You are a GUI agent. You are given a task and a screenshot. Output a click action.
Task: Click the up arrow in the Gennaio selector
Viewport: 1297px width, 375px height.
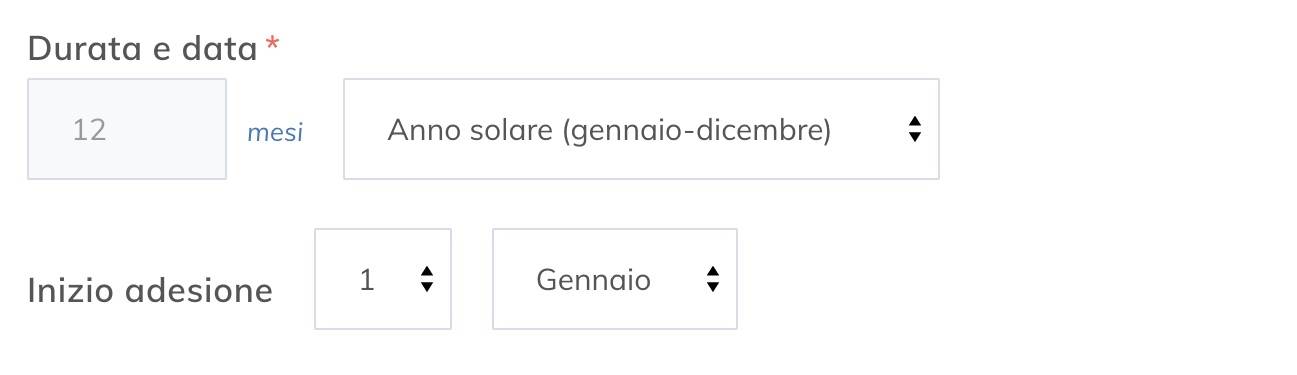click(x=712, y=272)
